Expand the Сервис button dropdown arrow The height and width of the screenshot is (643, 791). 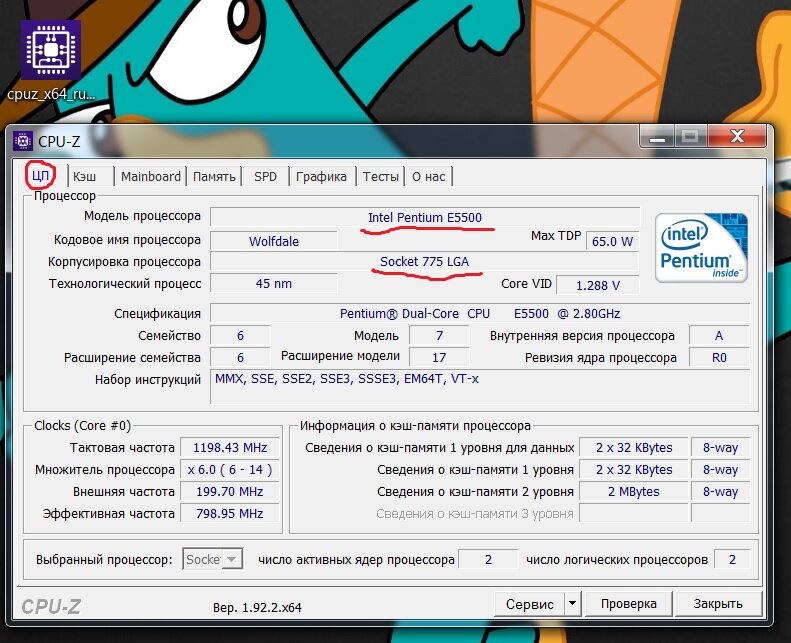(x=573, y=603)
